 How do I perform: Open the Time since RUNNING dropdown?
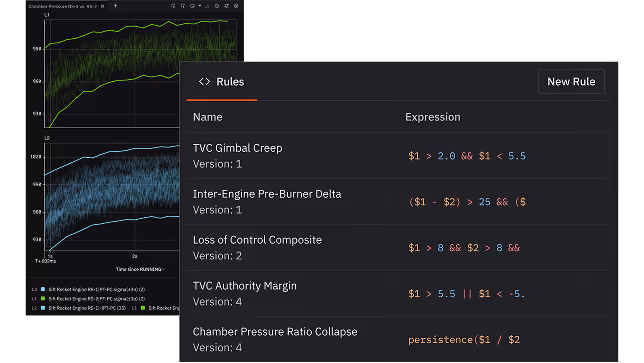(x=140, y=269)
